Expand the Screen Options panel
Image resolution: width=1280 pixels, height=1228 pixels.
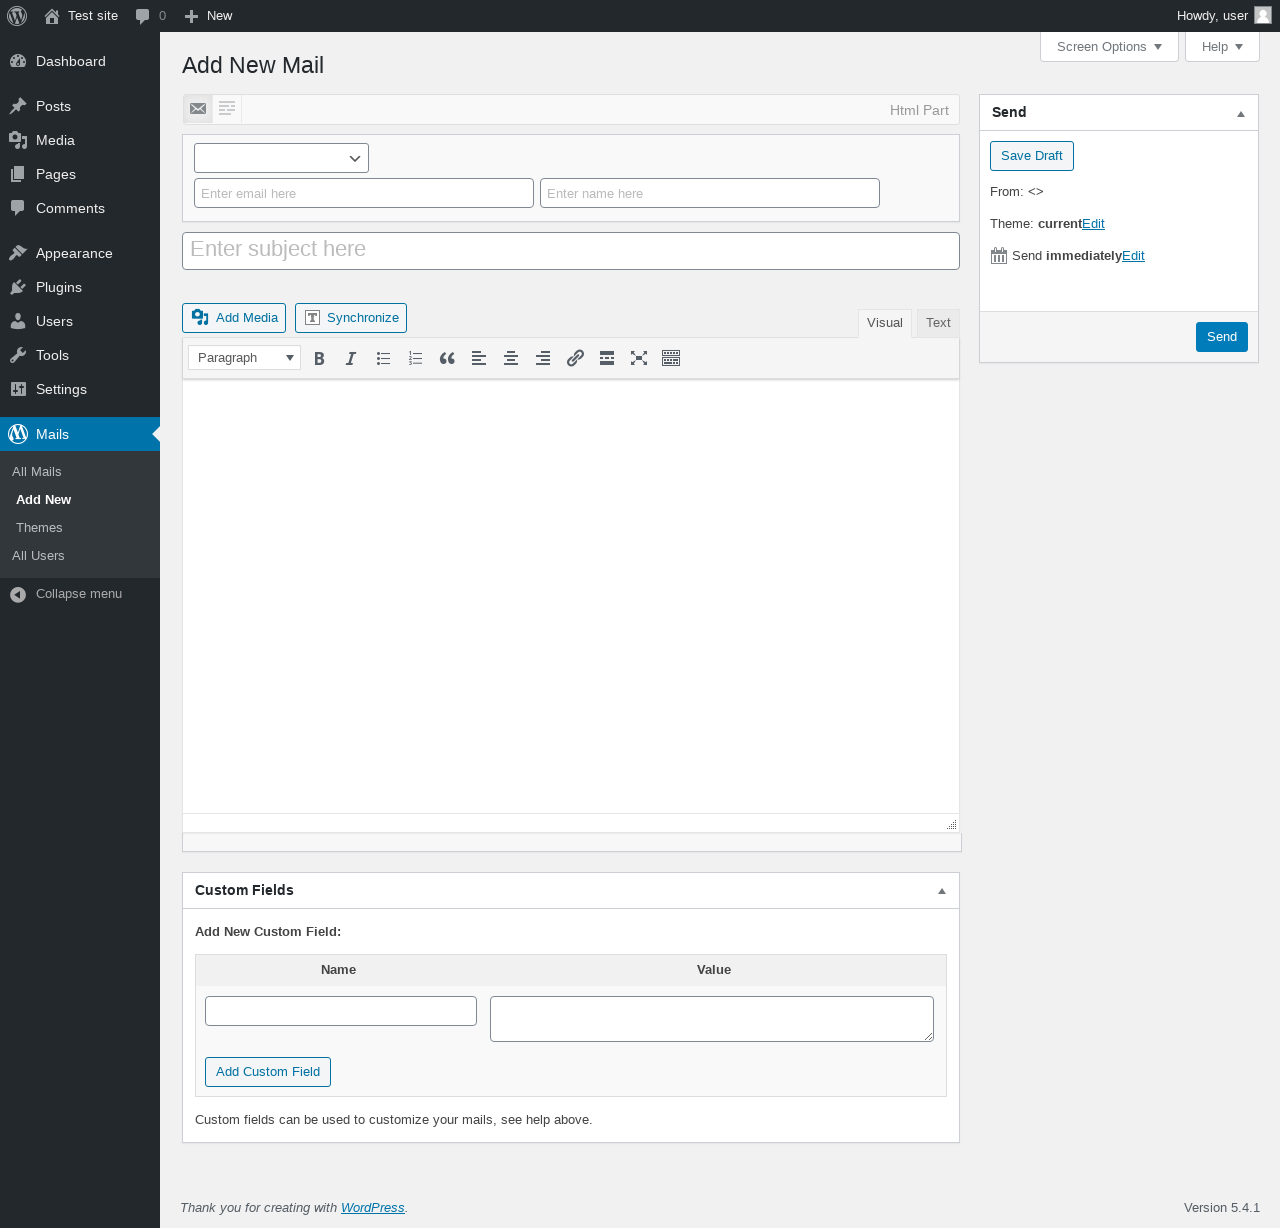coord(1110,47)
